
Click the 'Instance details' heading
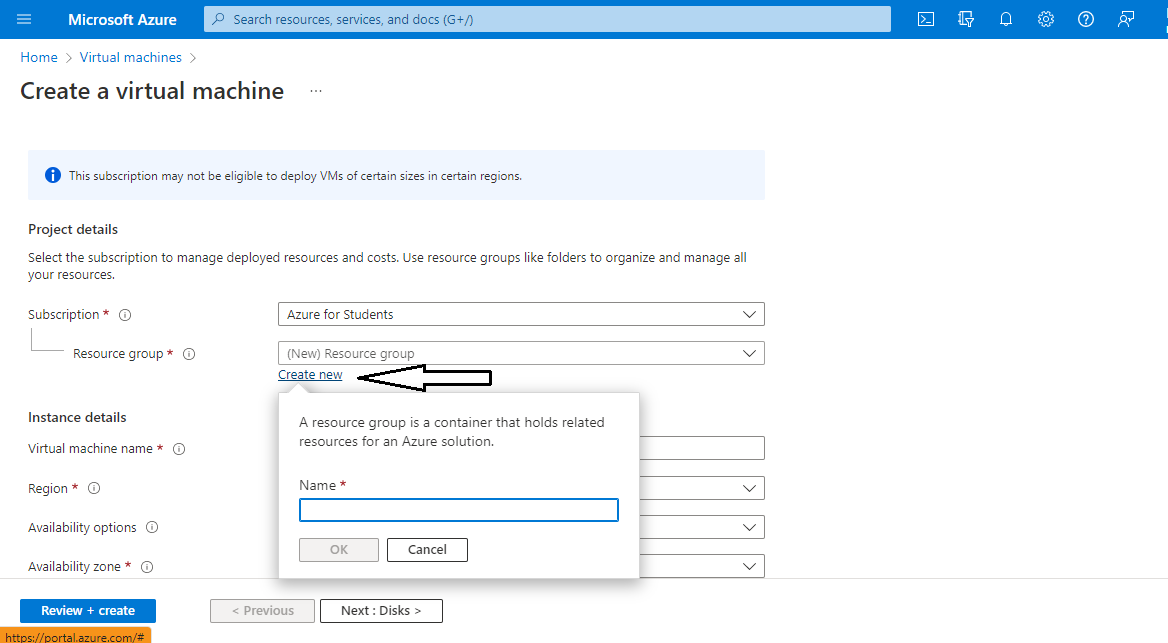[77, 417]
